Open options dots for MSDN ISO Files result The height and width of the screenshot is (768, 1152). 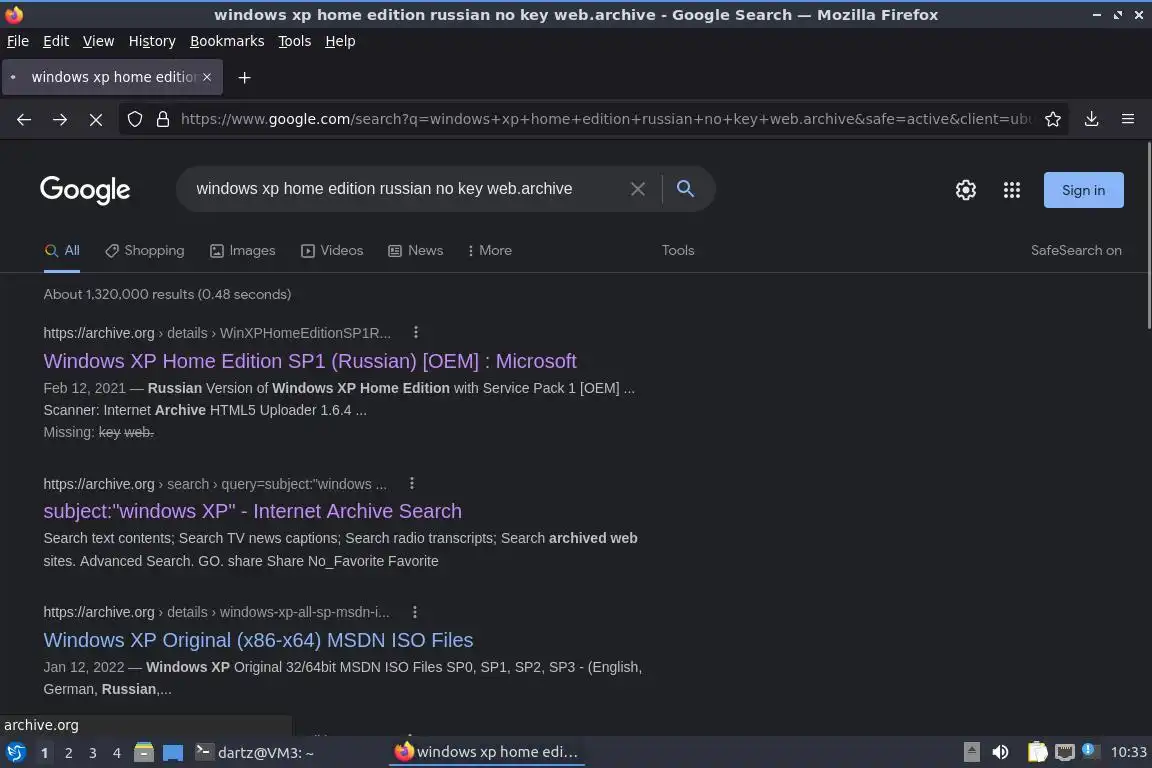click(415, 611)
